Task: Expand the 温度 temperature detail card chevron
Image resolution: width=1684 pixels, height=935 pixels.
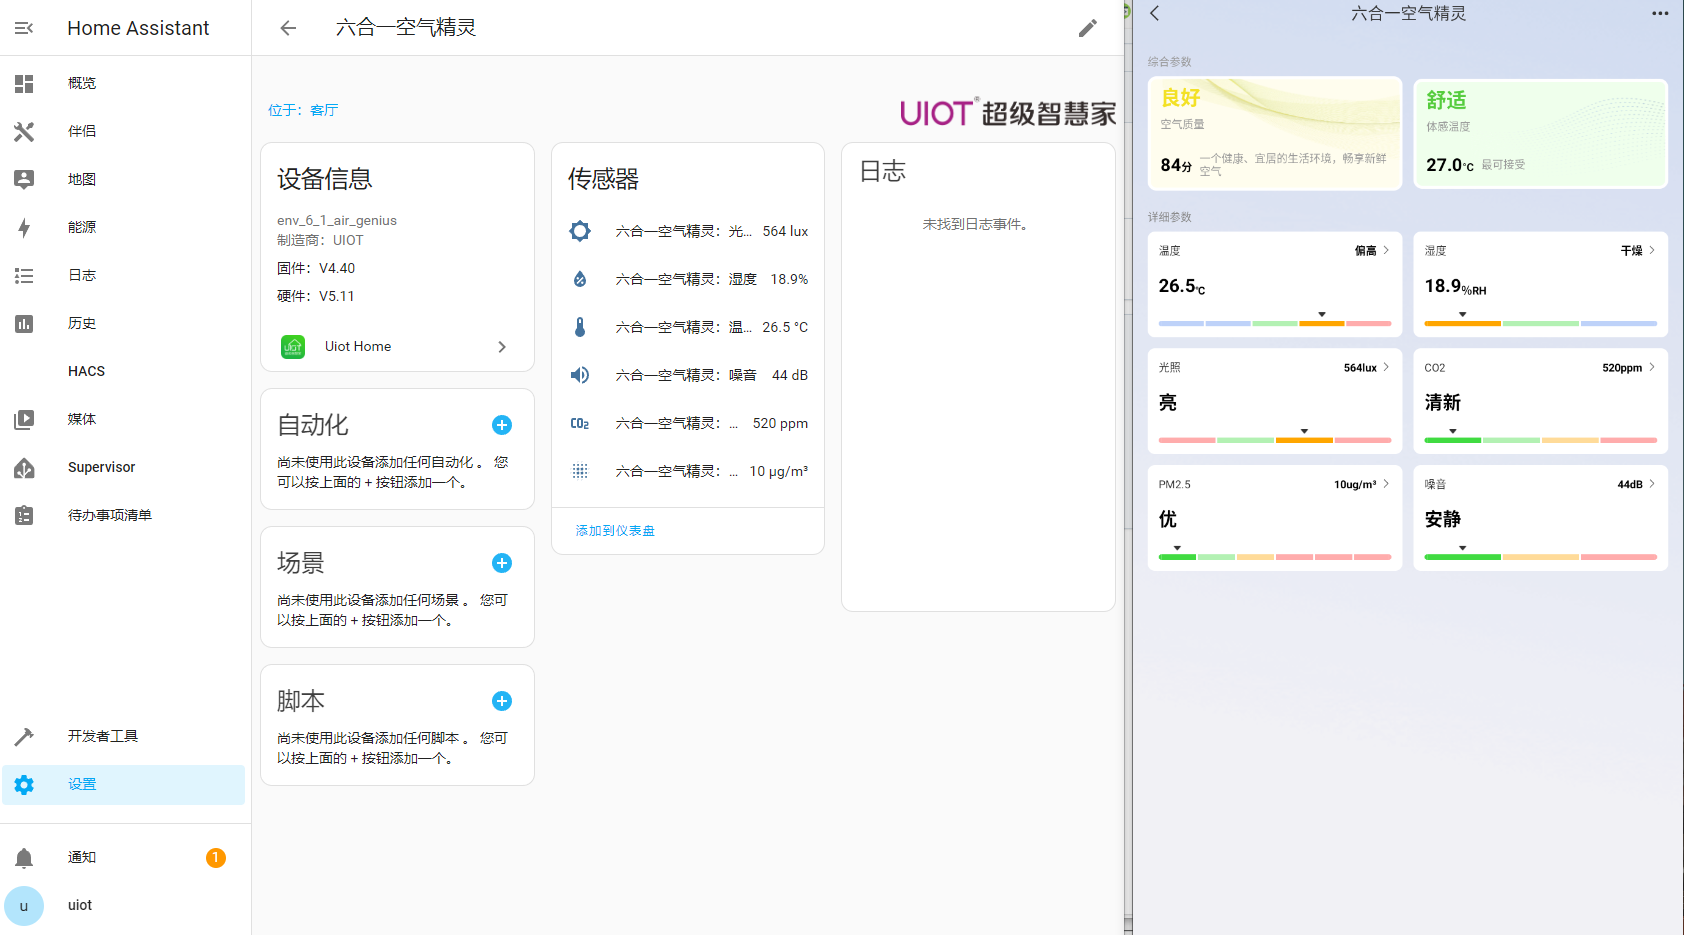Action: tap(1386, 250)
